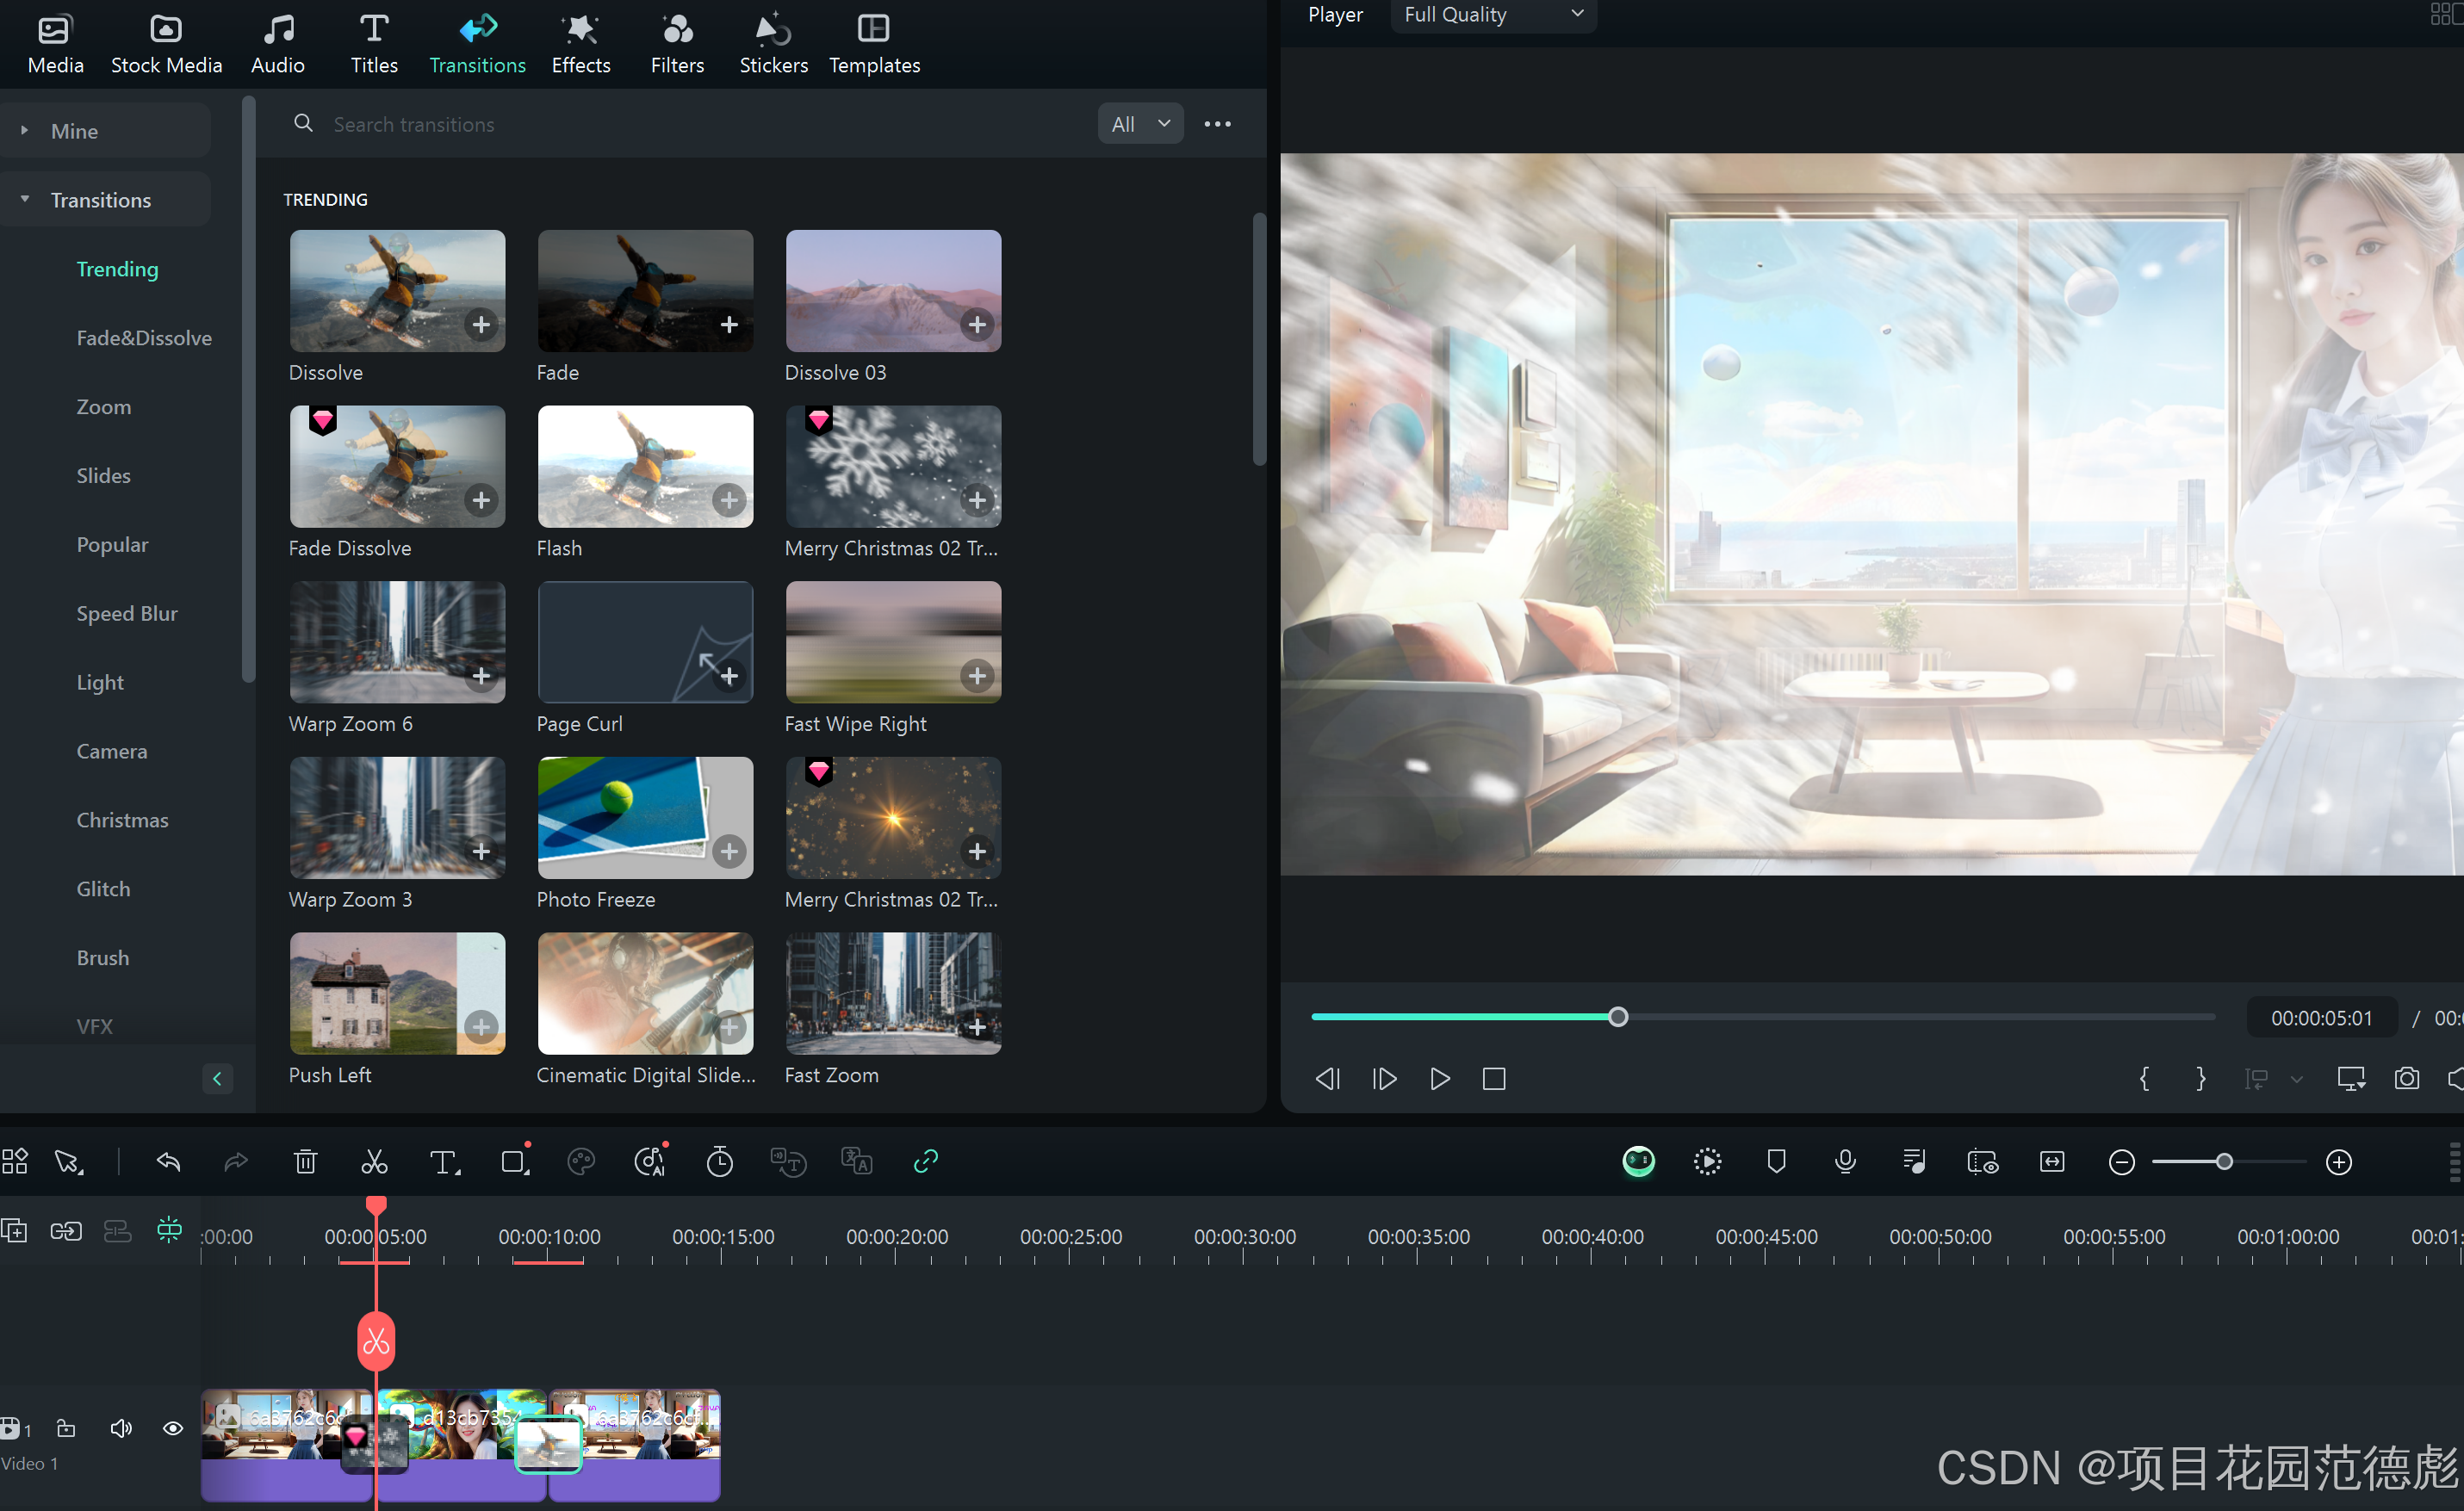
Task: Click the split scissors icon in toolbar
Action: 374,1162
